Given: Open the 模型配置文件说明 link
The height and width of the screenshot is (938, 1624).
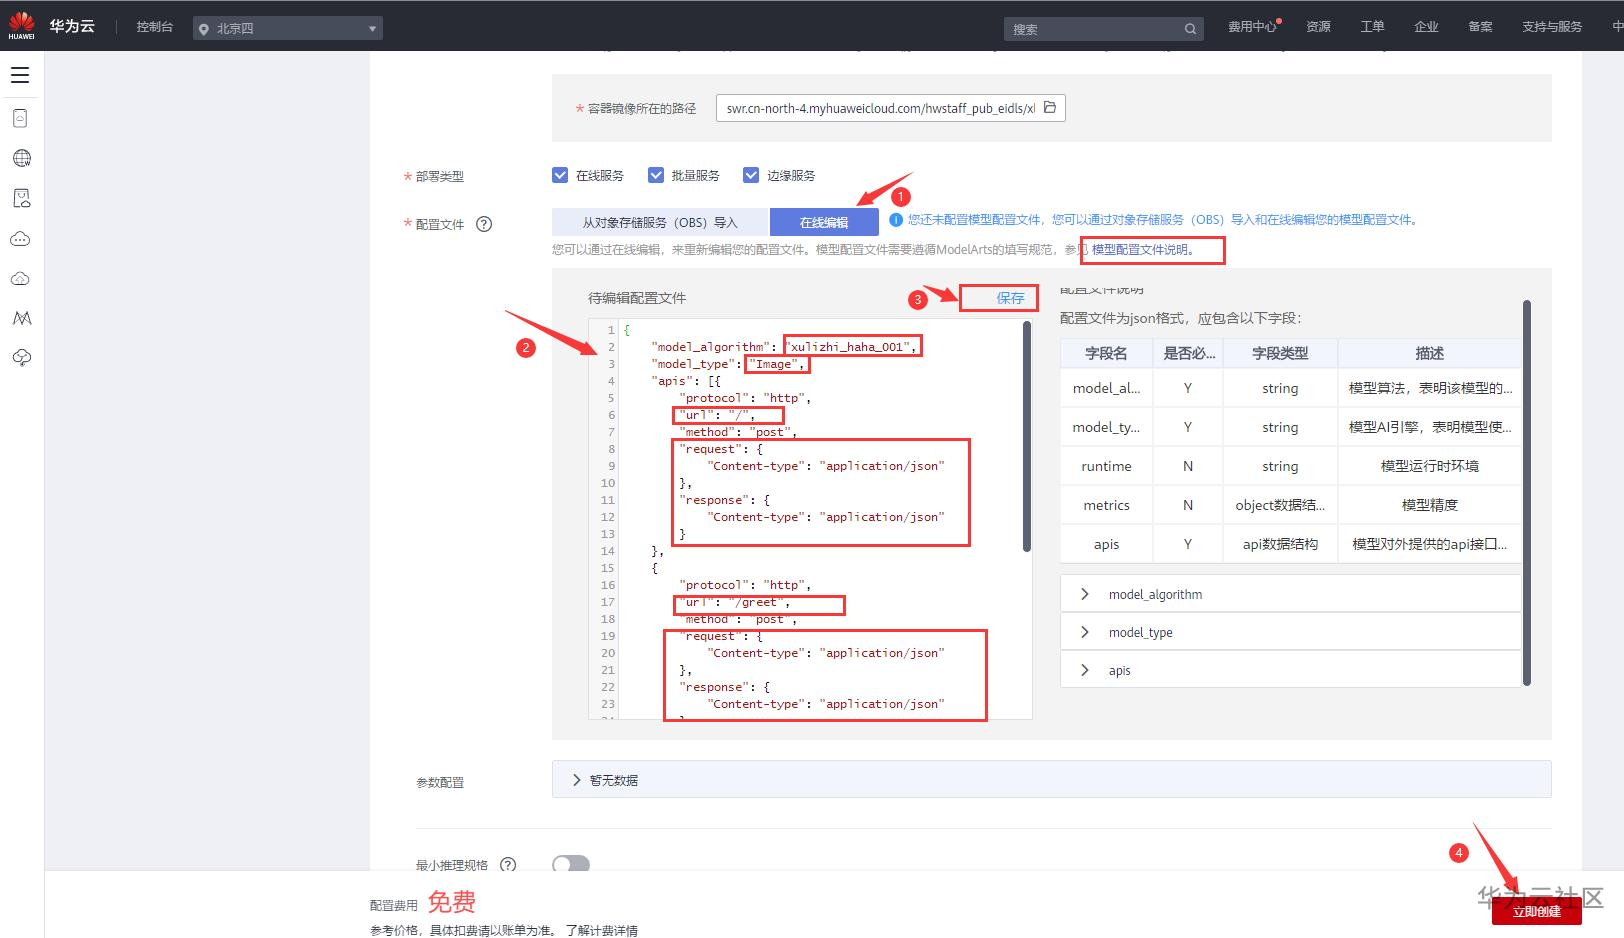Looking at the screenshot, I should [1142, 249].
